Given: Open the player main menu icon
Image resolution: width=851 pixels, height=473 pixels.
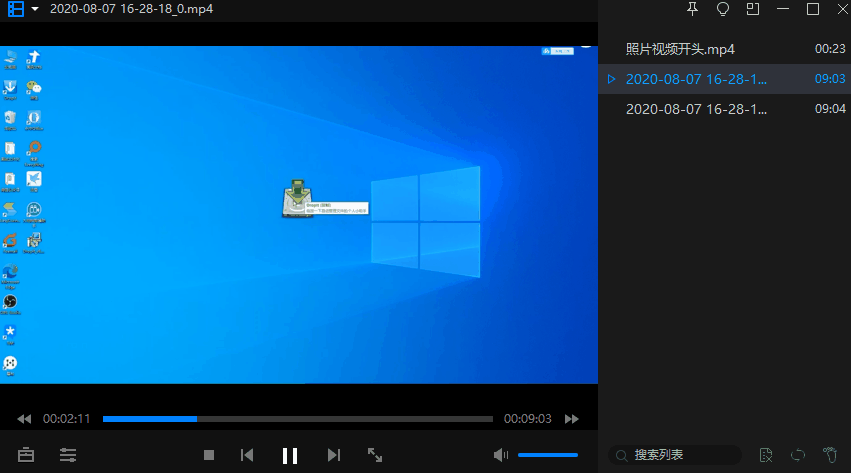Looking at the screenshot, I should coord(16,9).
